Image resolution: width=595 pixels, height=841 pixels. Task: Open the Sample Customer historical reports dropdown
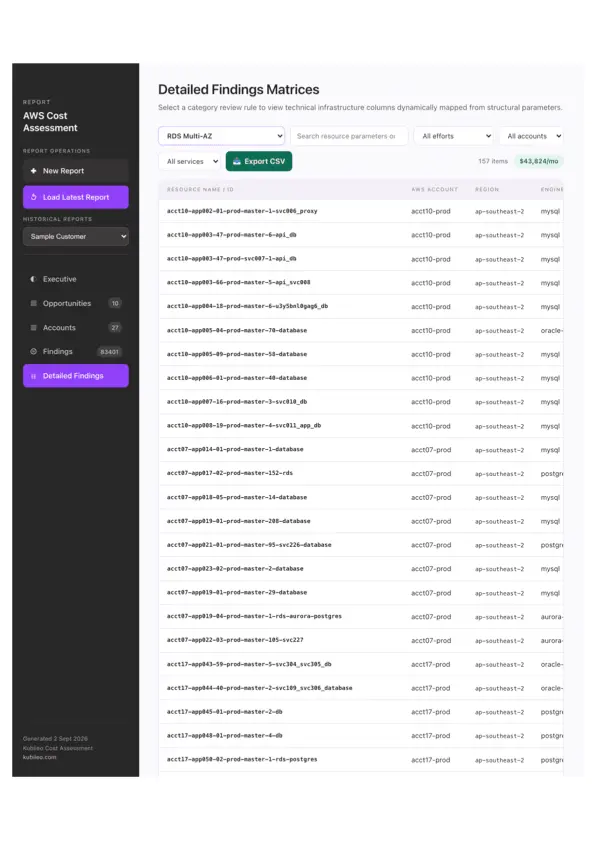[76, 236]
